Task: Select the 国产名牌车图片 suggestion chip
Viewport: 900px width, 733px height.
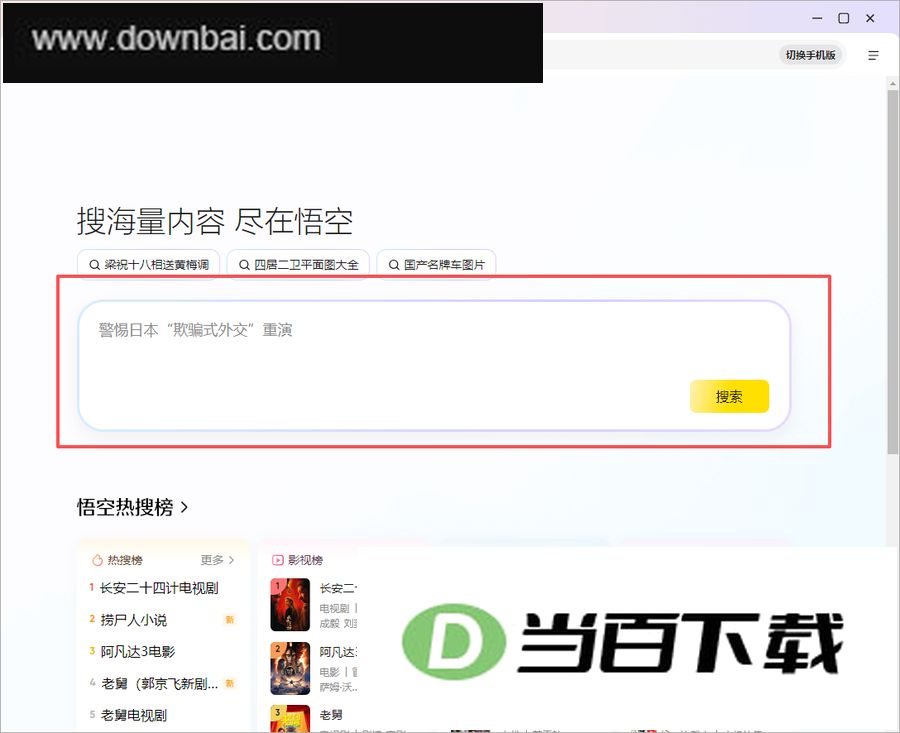Action: [x=436, y=265]
